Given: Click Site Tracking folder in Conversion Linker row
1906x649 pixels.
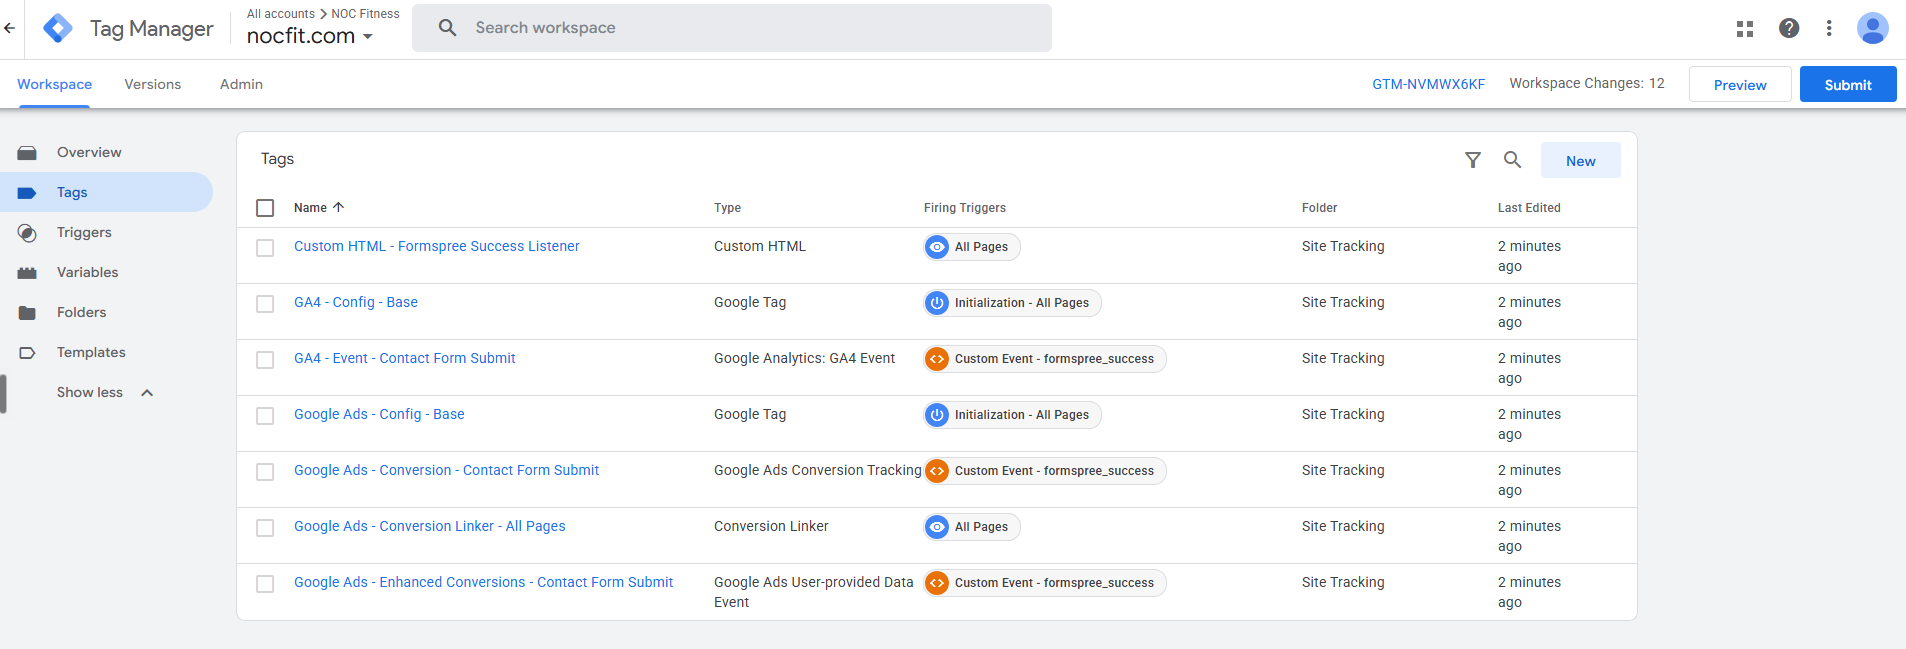Looking at the screenshot, I should [1343, 526].
